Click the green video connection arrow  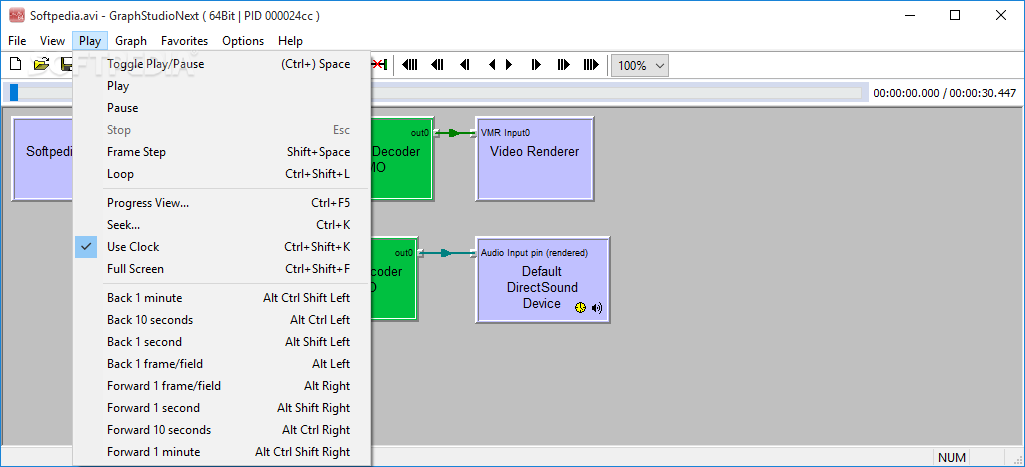click(x=454, y=133)
